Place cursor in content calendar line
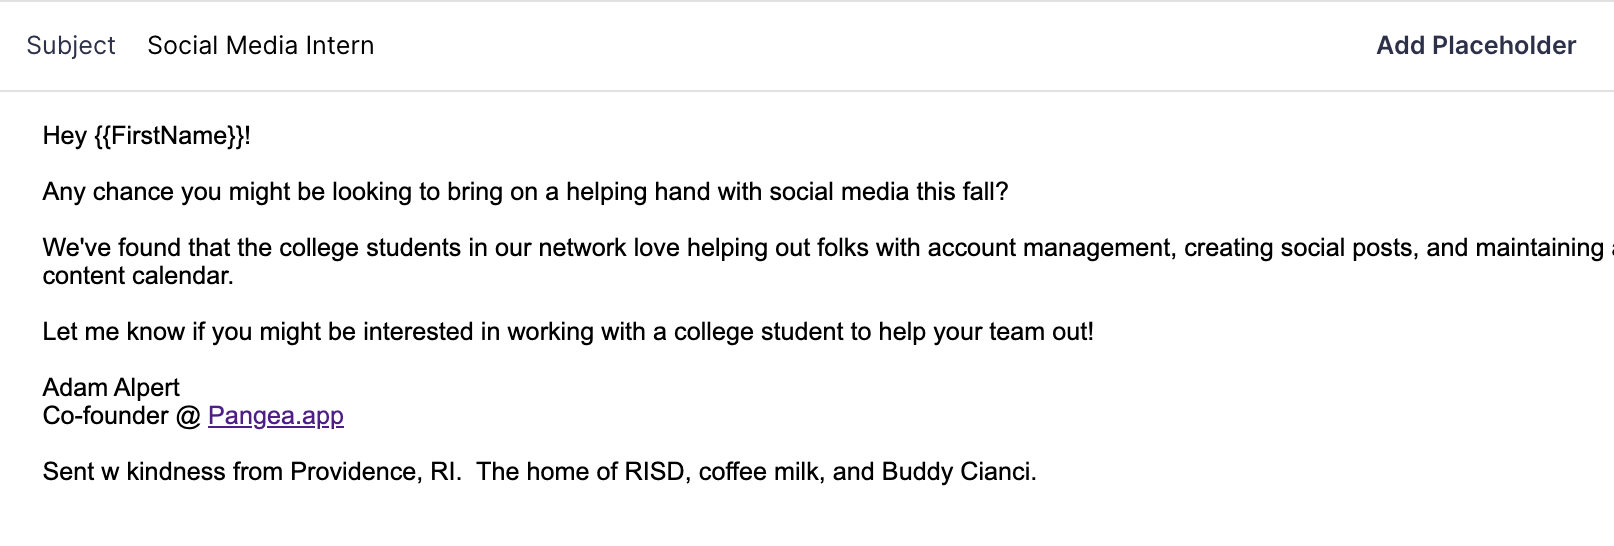The height and width of the screenshot is (546, 1614). 138,276
